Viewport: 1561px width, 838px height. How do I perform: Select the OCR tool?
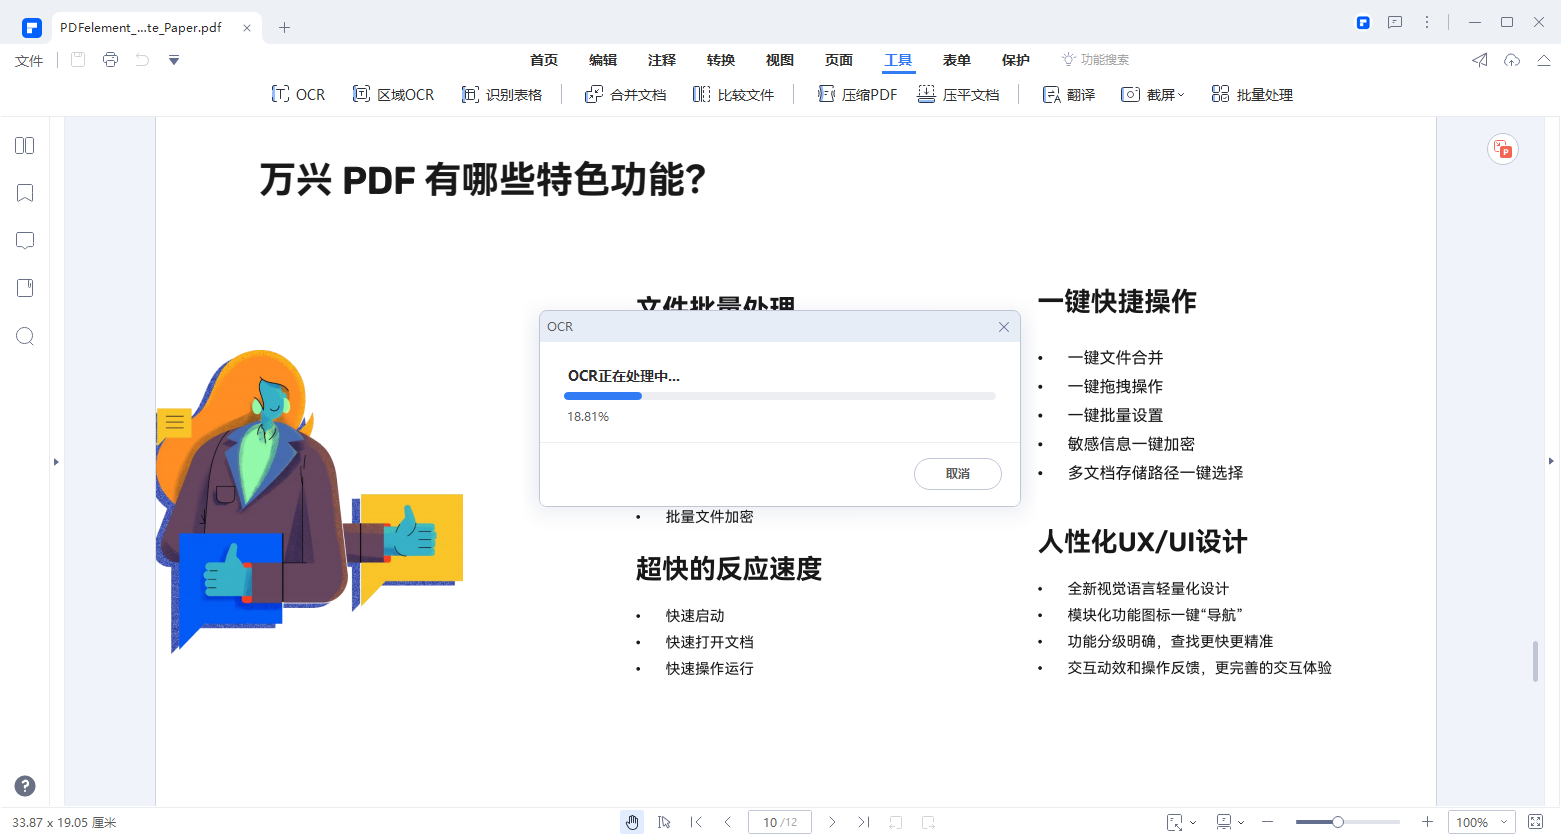point(297,93)
